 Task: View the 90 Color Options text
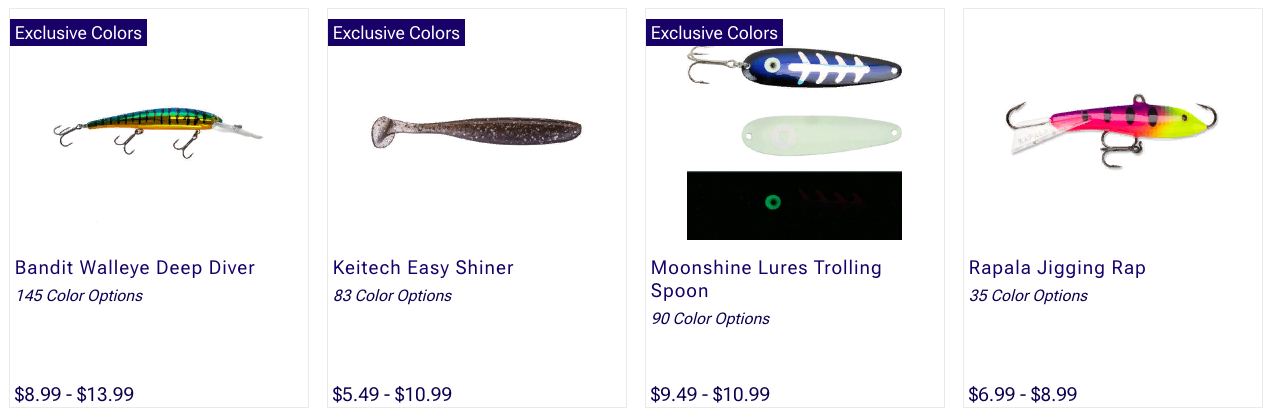[x=710, y=319]
